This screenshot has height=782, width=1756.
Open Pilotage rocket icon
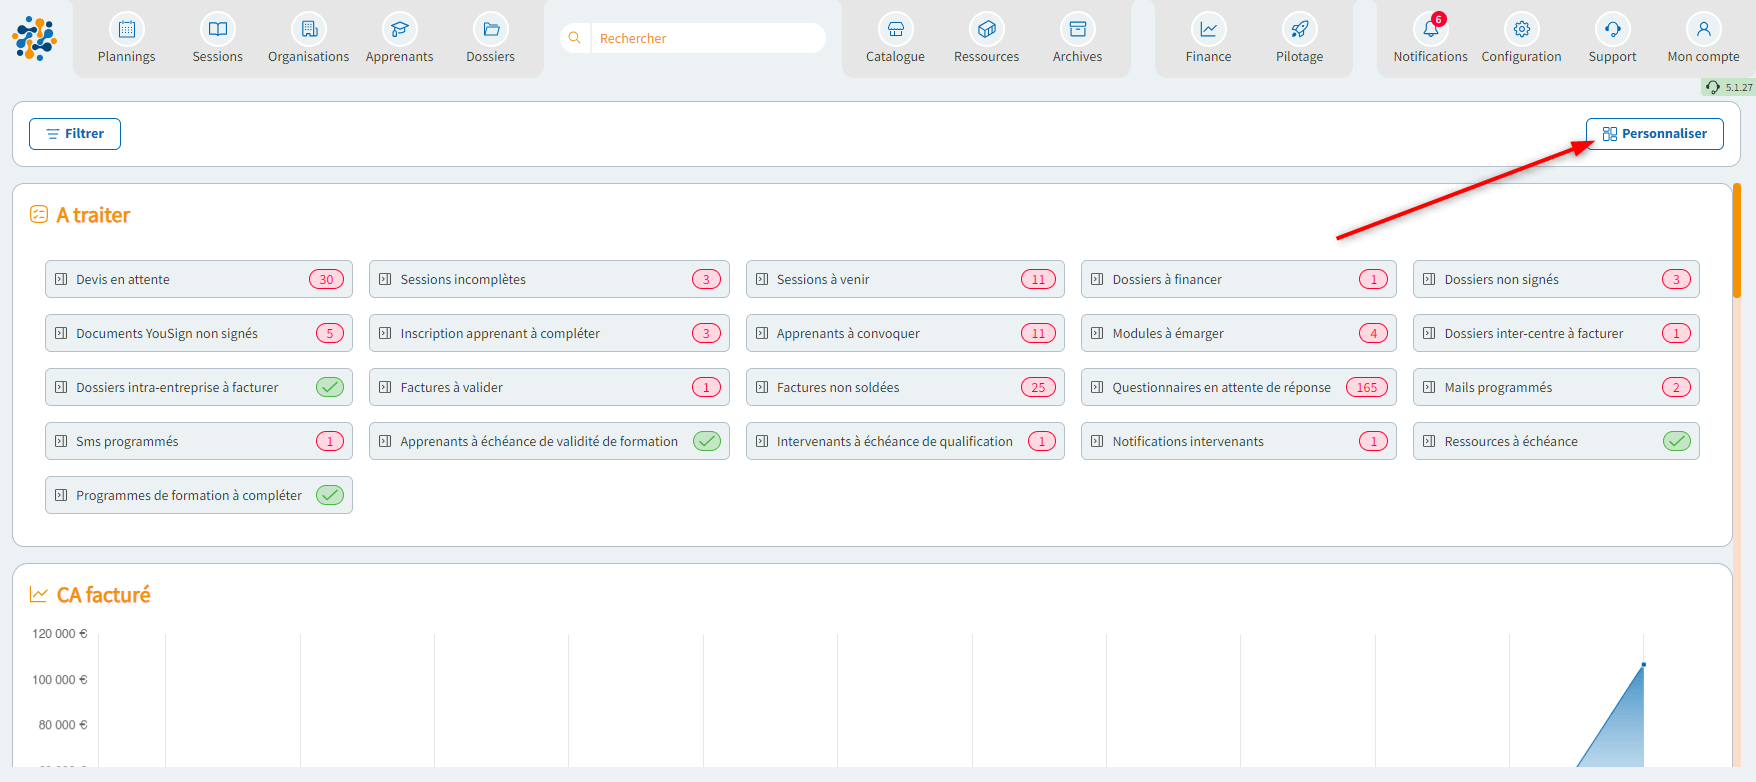click(x=1299, y=30)
